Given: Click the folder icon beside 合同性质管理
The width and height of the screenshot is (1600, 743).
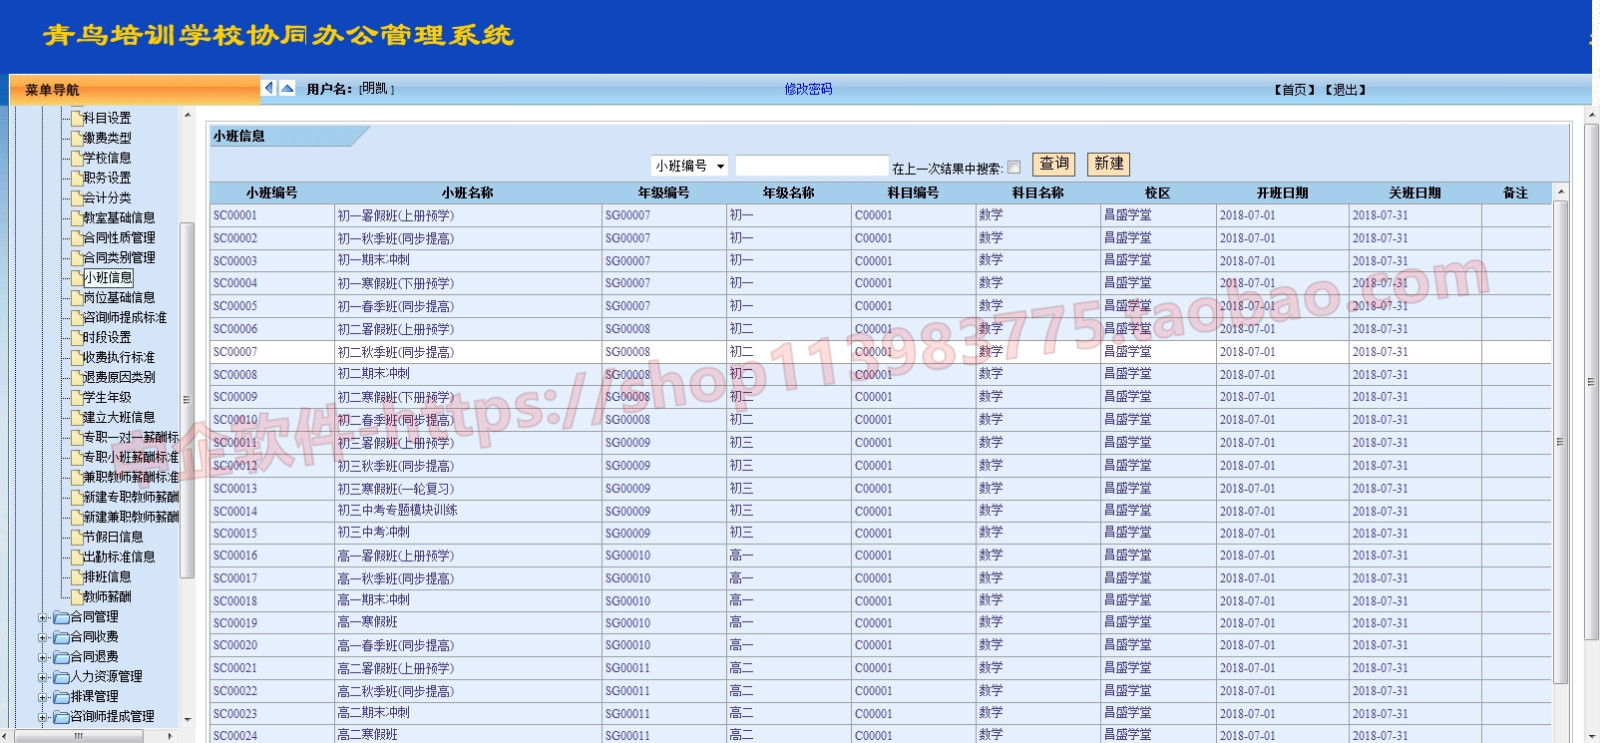Looking at the screenshot, I should 76,238.
